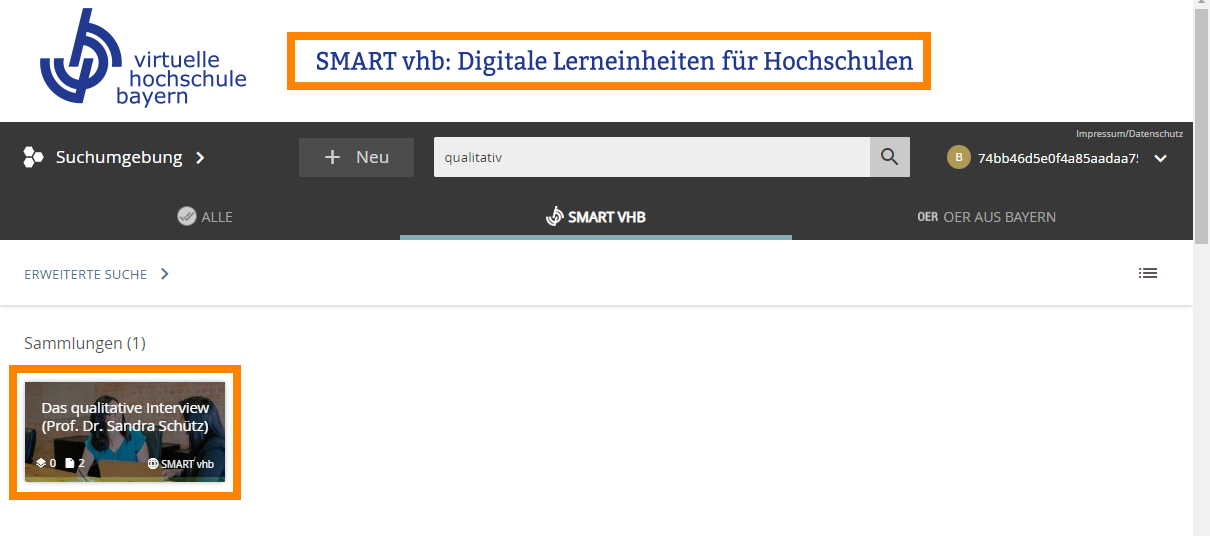Toggle list view icon
Image resolution: width=1210 pixels, height=536 pixels.
1148,273
